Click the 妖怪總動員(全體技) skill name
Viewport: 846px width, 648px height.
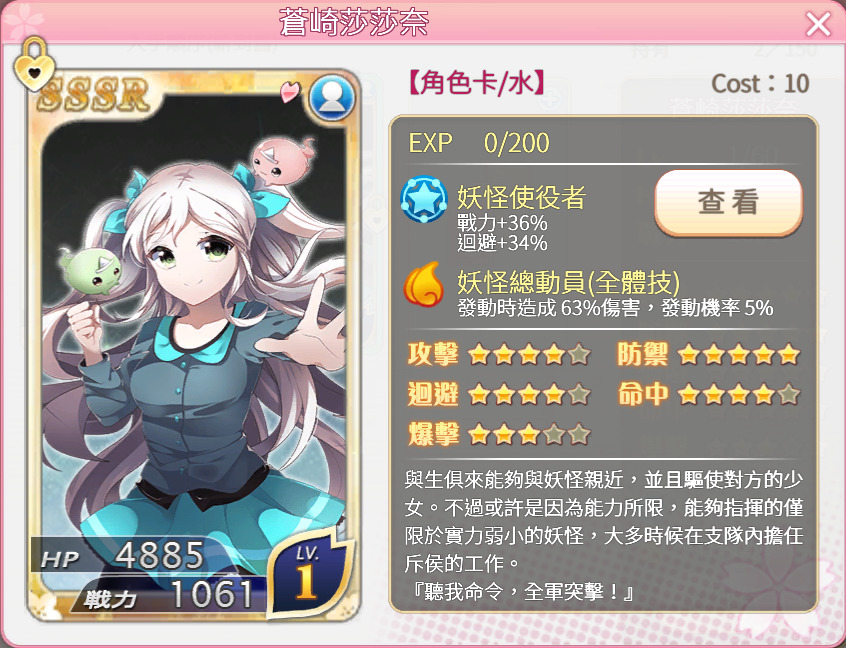click(x=569, y=281)
